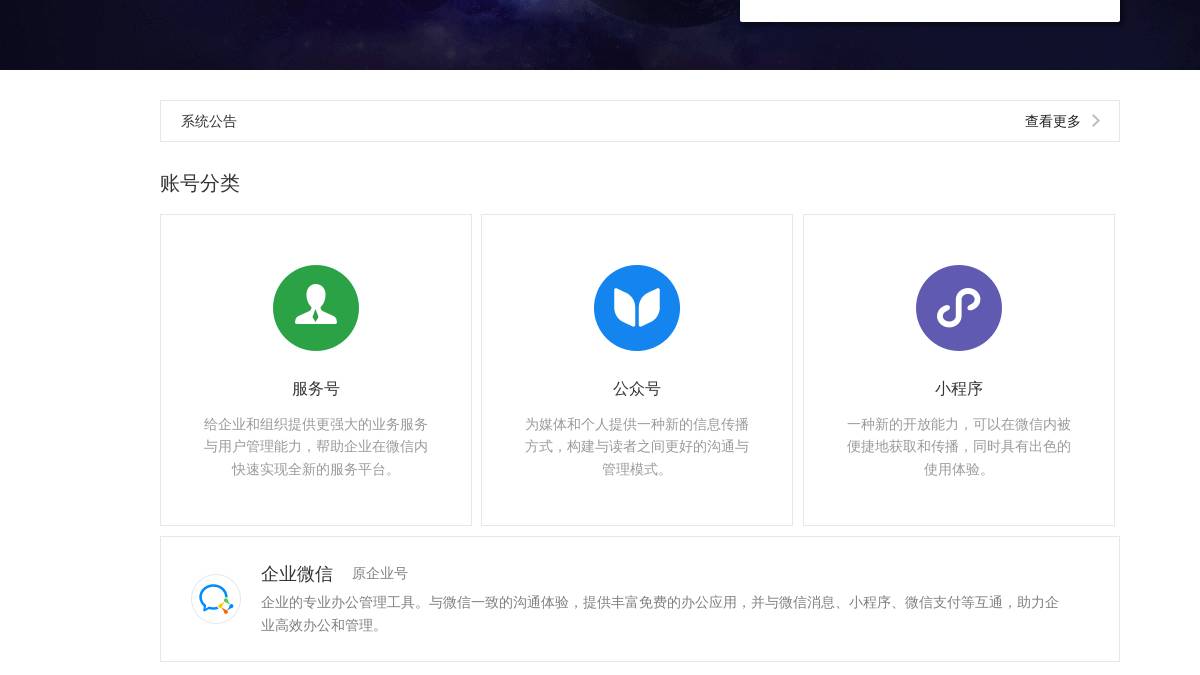
Task: Open the 服务号 category card
Action: tap(316, 369)
